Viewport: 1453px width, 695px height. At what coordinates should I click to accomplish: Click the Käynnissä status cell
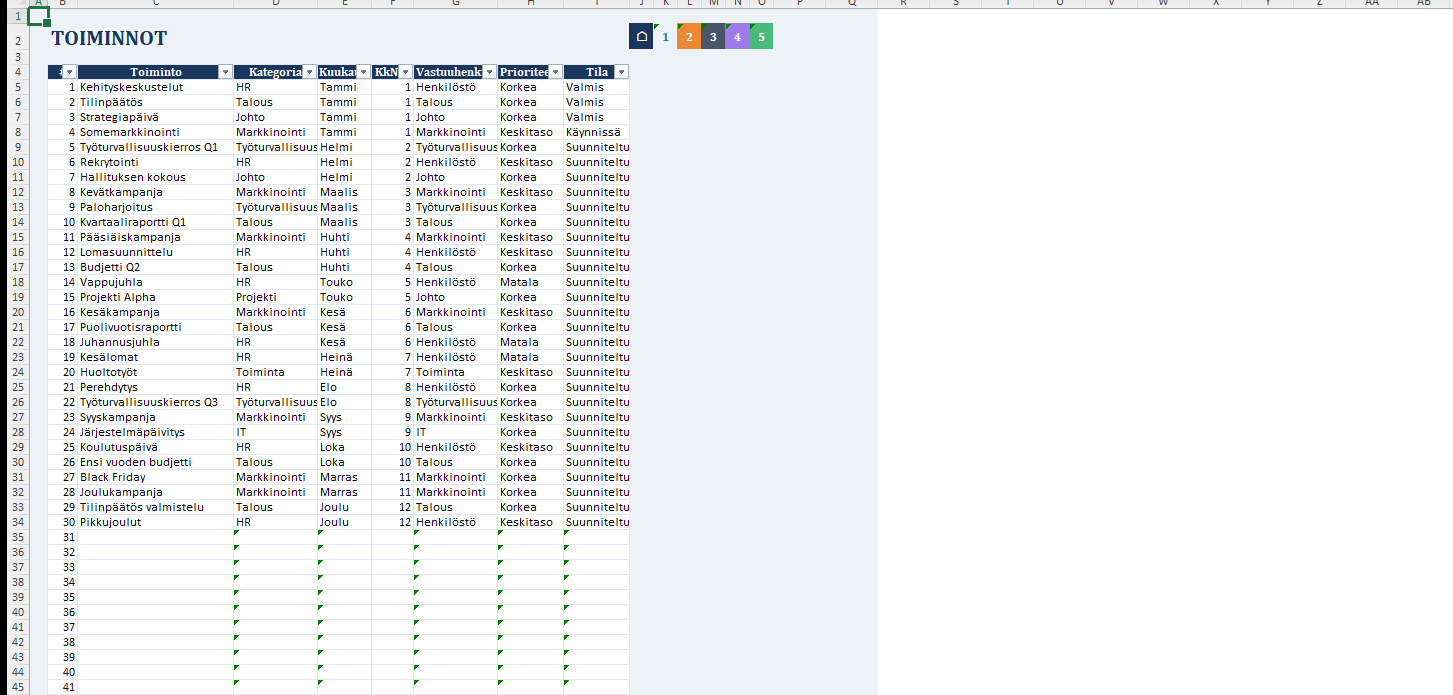596,132
